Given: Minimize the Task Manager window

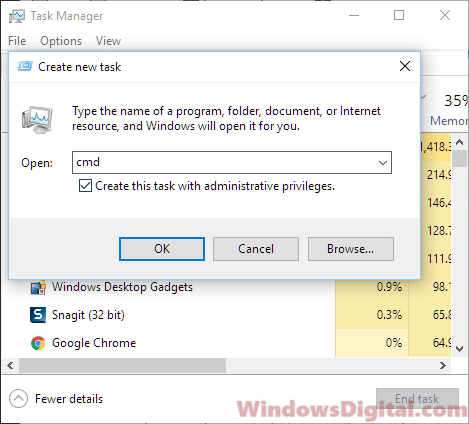Looking at the screenshot, I should coord(354,15).
